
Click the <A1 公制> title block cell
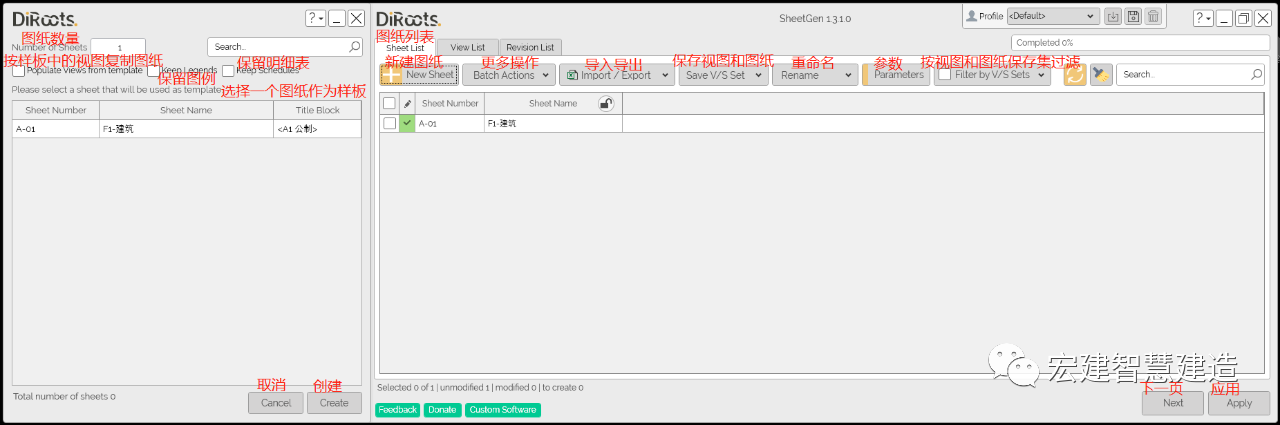coord(318,129)
